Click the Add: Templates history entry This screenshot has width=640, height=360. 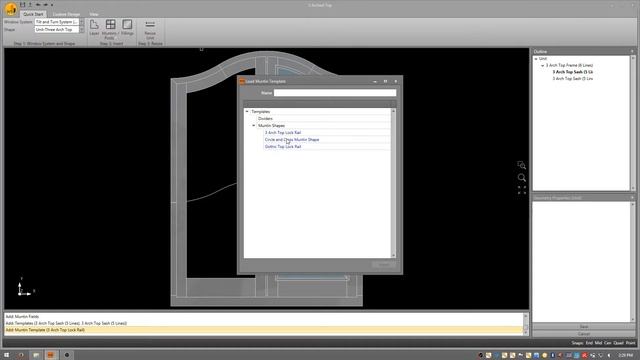[x=66, y=323]
